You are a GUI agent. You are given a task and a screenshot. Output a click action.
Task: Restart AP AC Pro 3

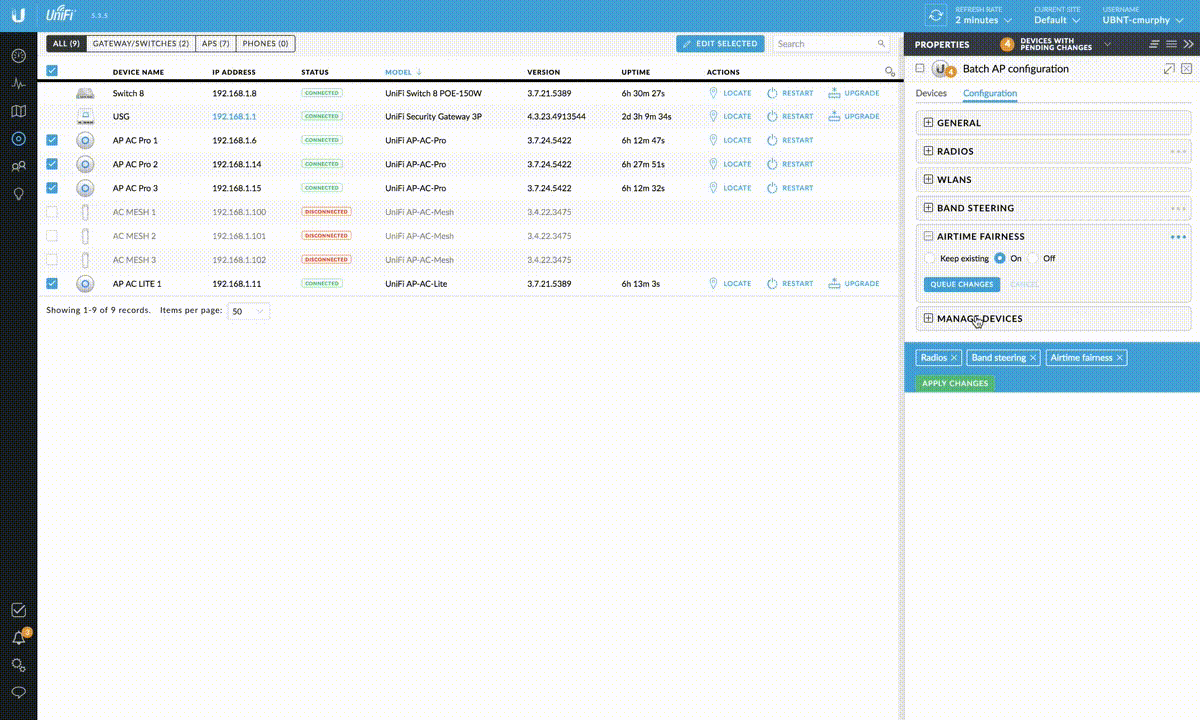(x=790, y=188)
